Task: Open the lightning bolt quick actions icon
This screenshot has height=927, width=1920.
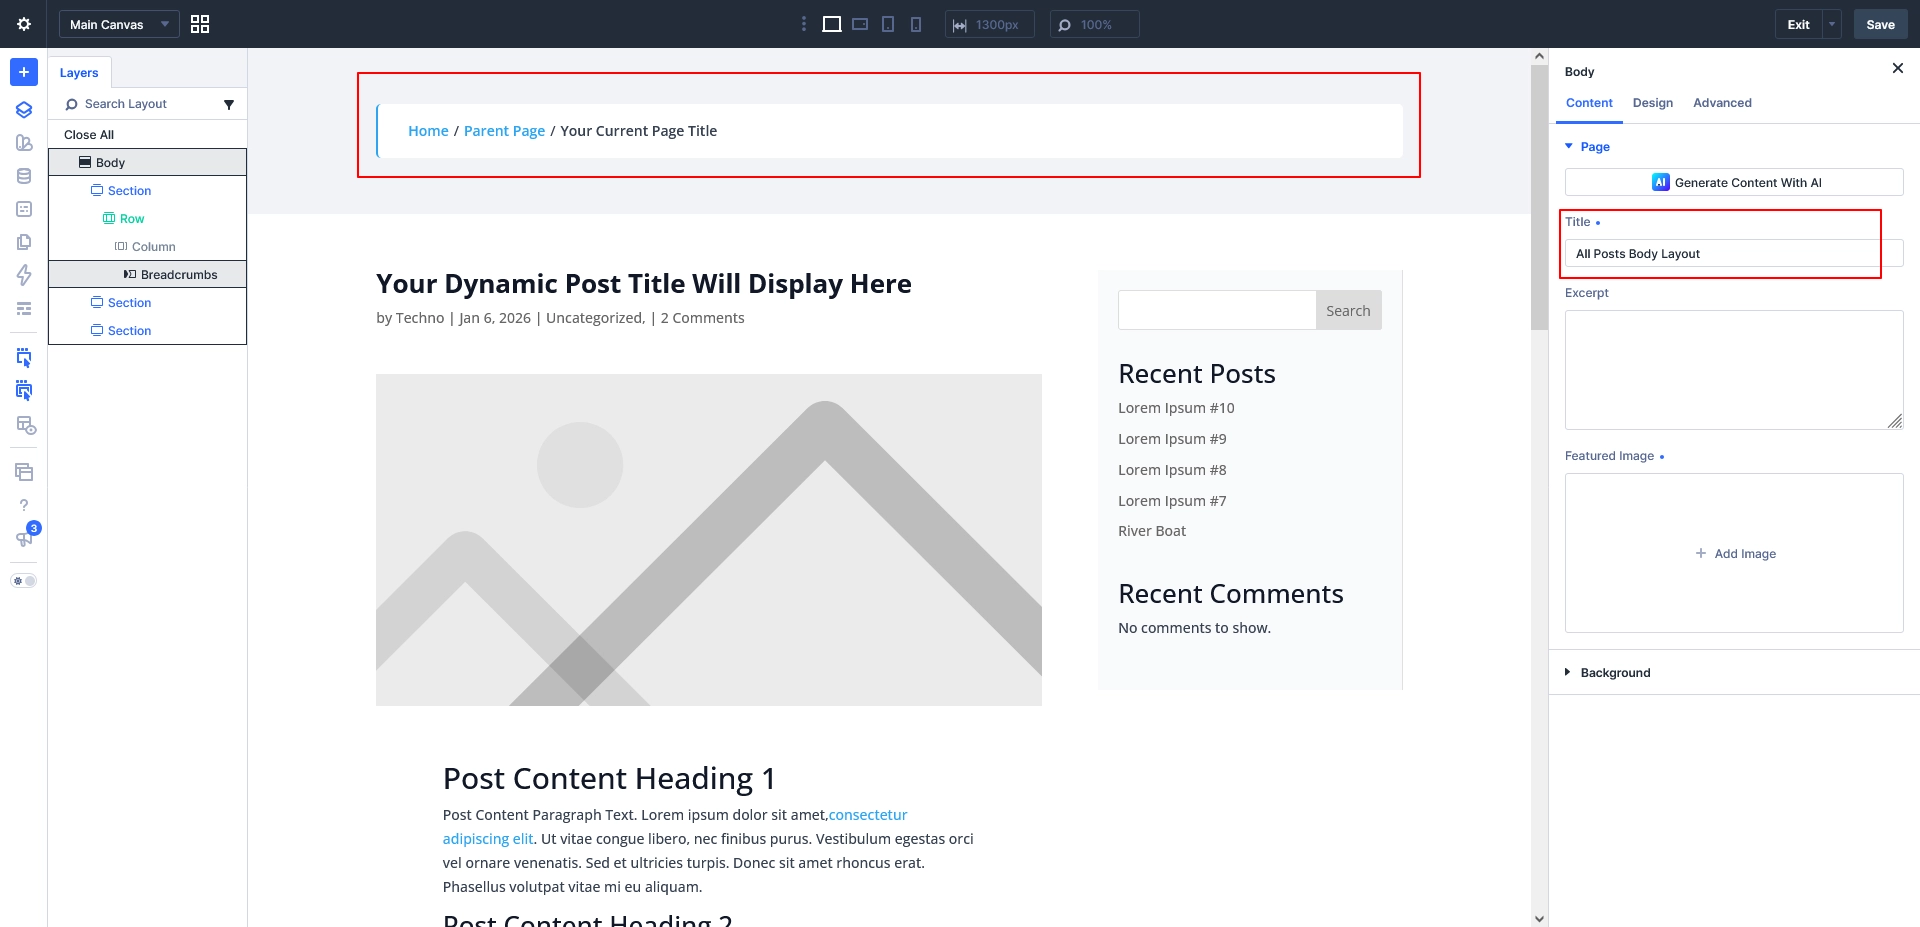Action: 24,275
